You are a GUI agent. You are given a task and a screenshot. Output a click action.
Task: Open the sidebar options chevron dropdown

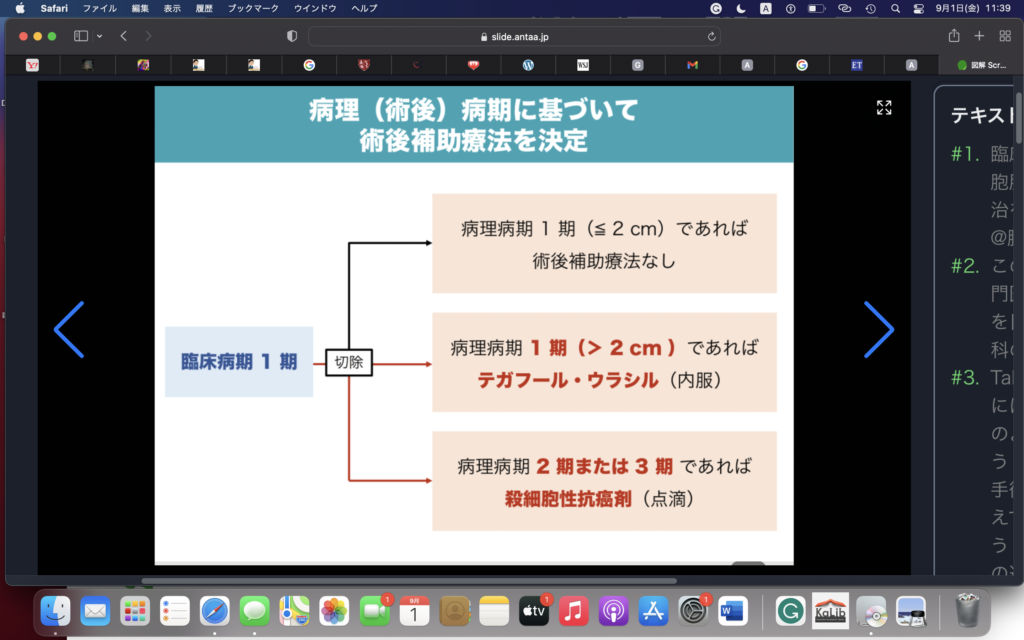pos(99,35)
